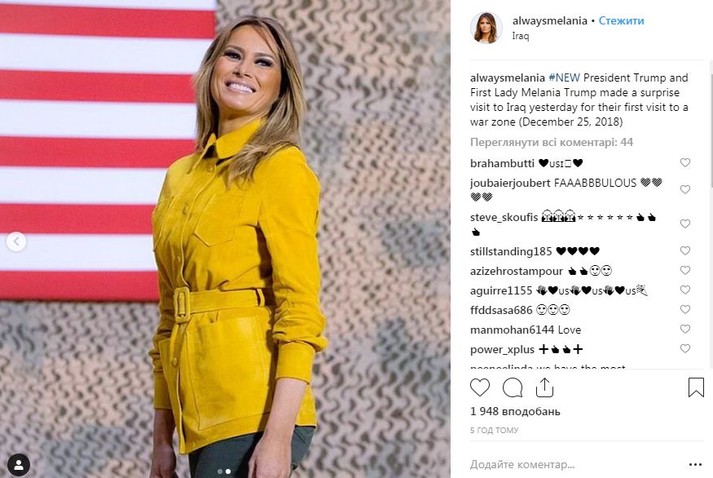Expand all 44 comments link

pos(551,142)
